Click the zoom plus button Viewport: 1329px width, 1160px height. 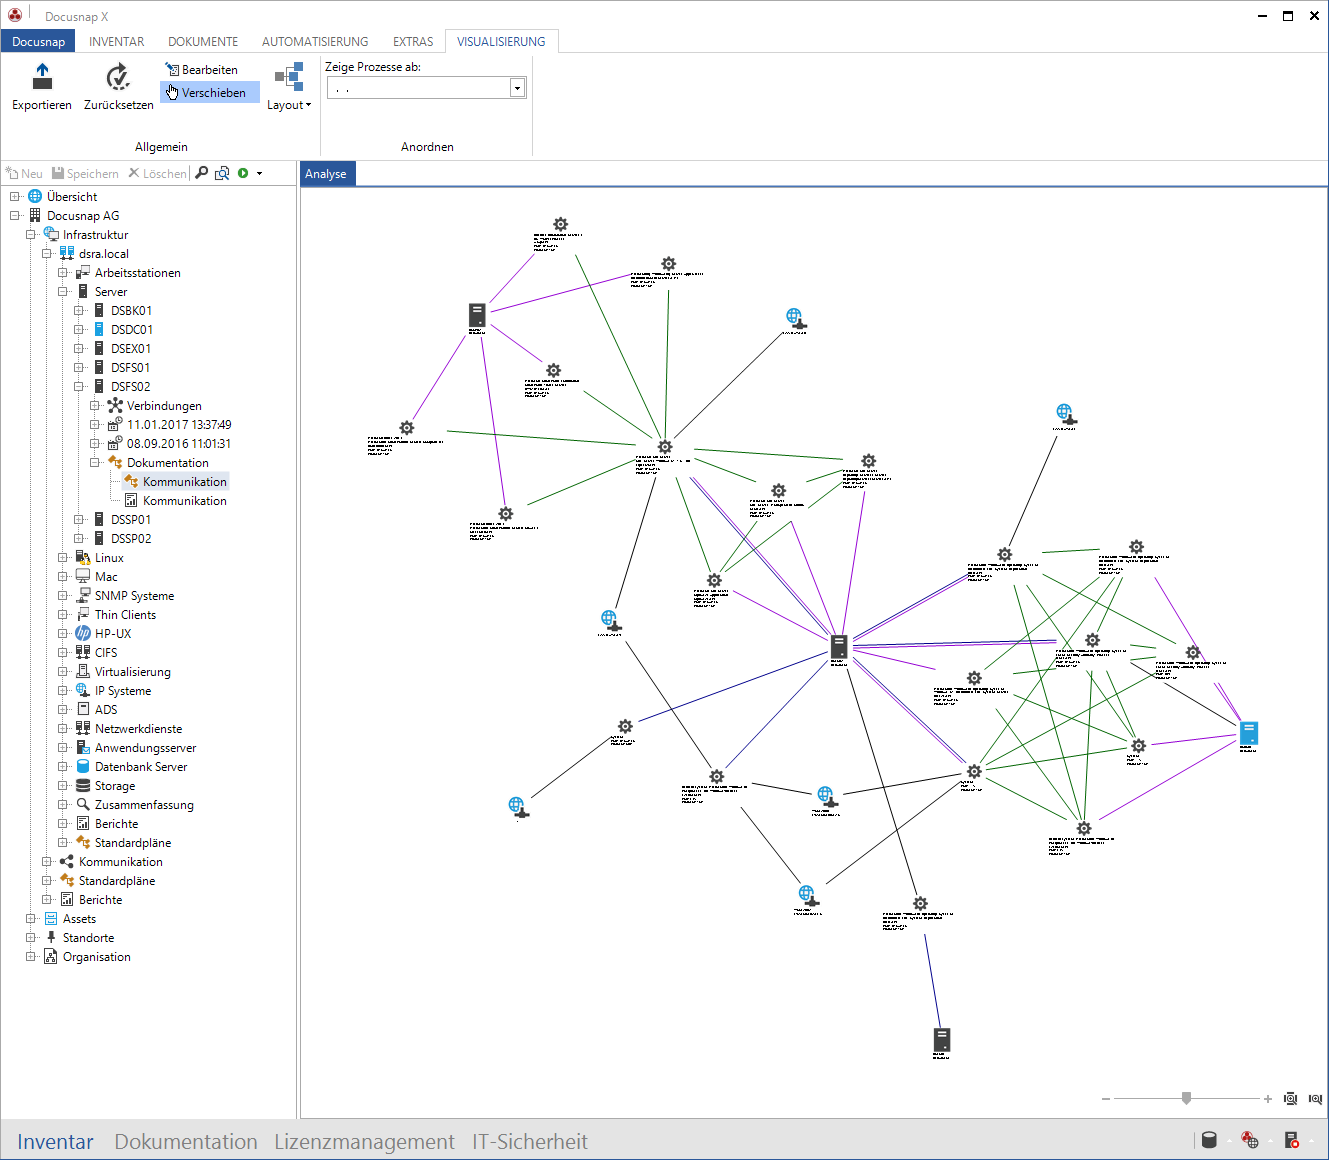point(1268,1099)
